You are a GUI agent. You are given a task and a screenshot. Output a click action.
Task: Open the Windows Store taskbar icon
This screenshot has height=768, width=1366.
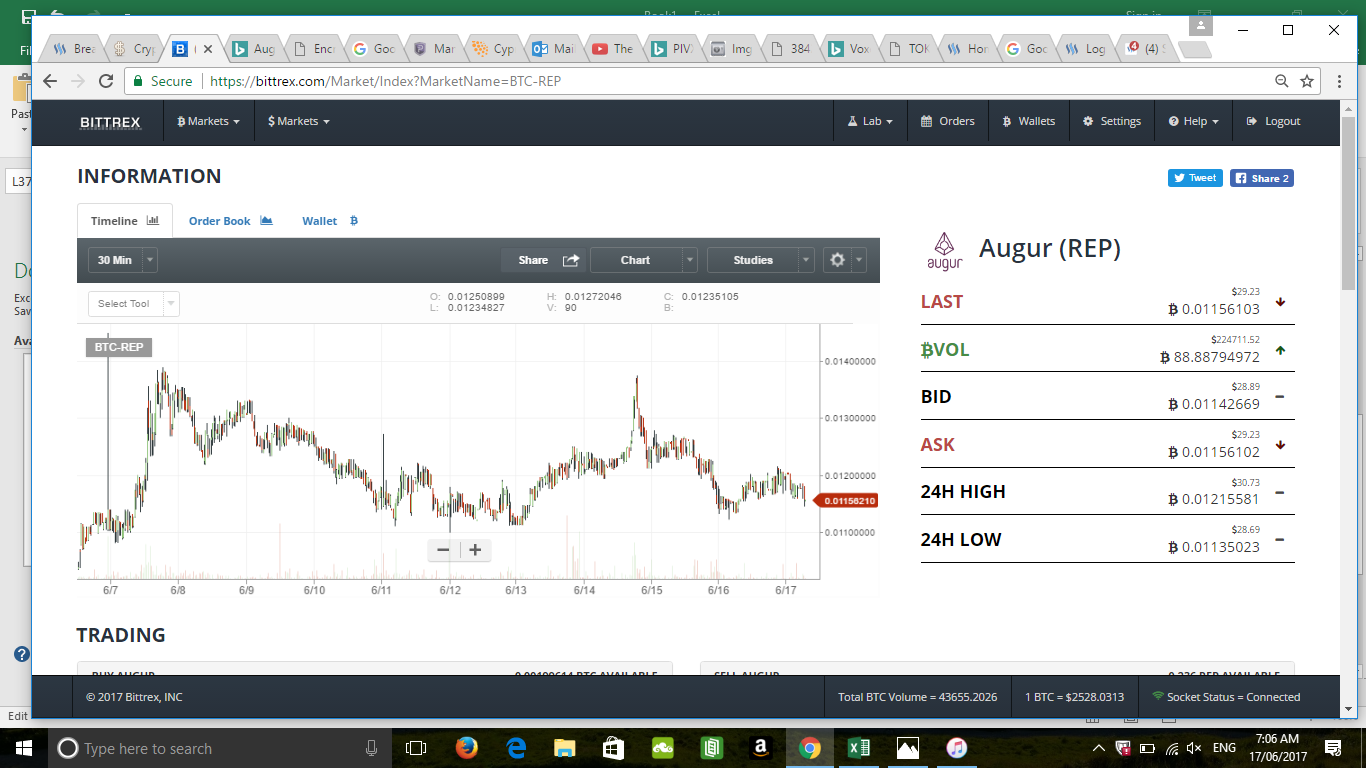(614, 748)
